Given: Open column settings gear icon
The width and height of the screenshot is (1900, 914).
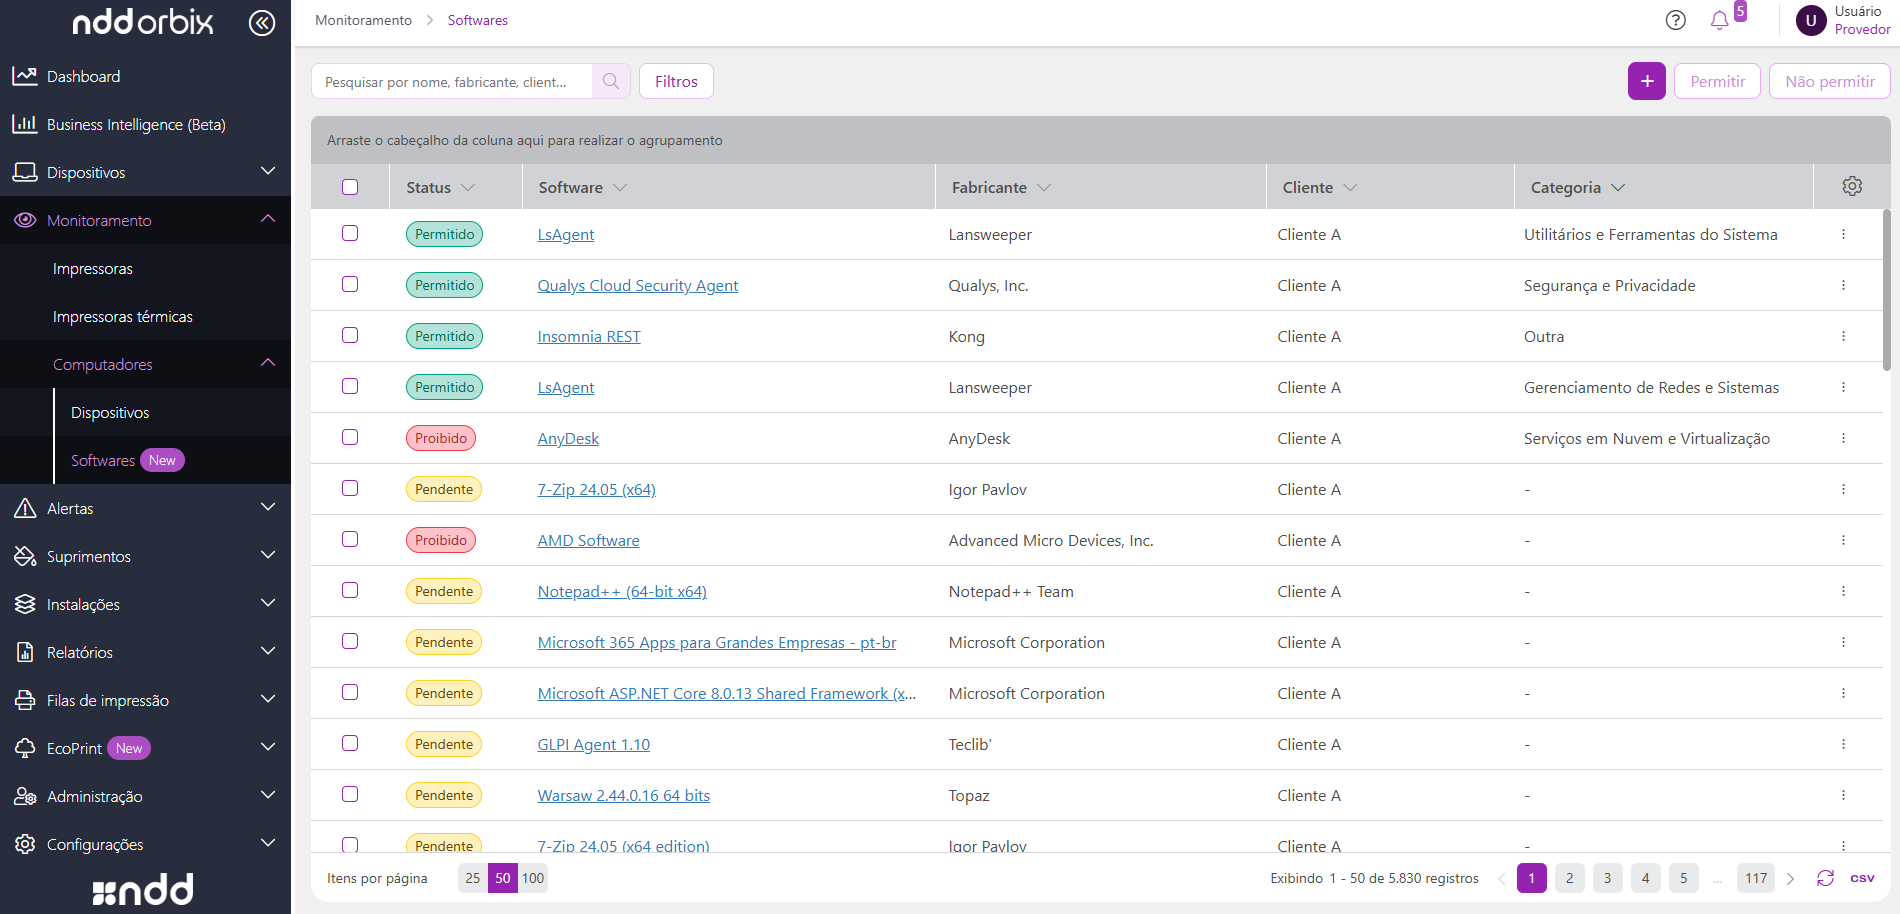Looking at the screenshot, I should click(1852, 187).
